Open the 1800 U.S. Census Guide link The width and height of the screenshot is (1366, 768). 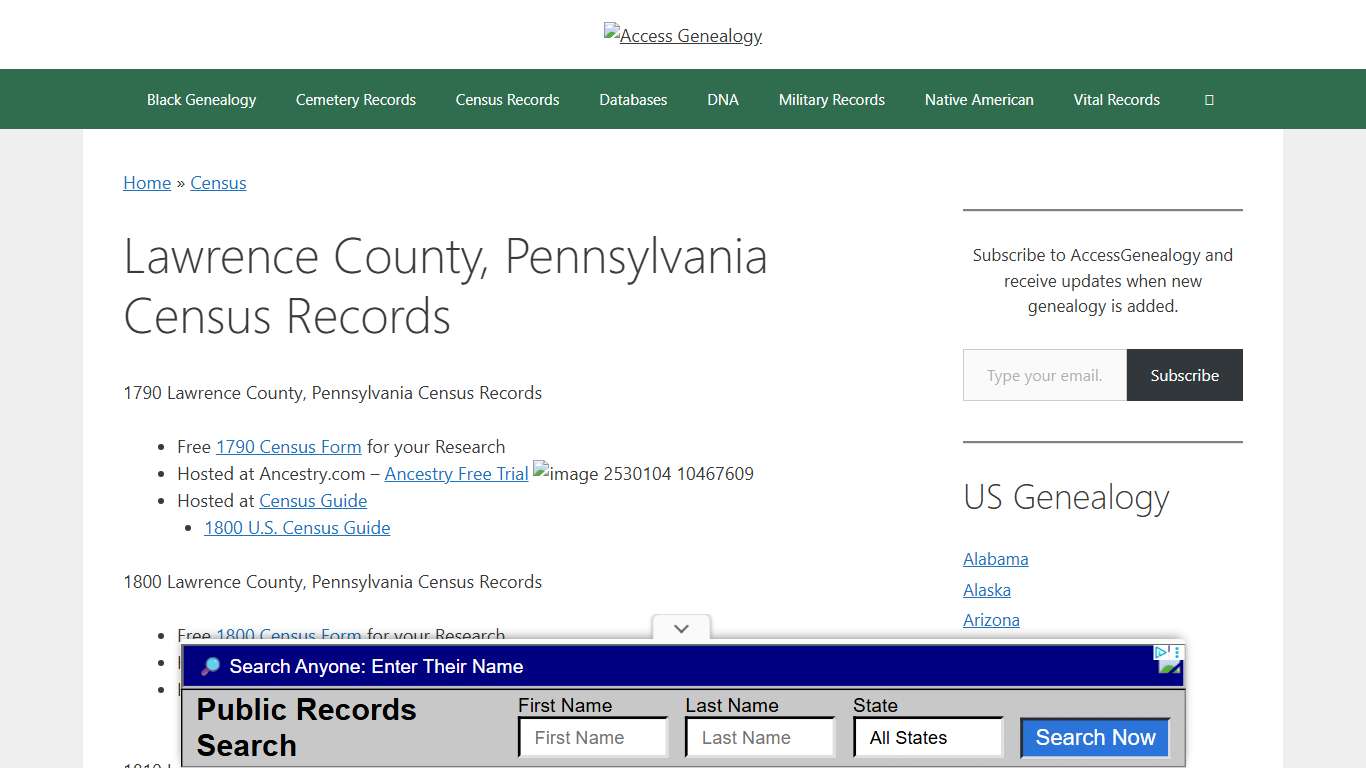pyautogui.click(x=296, y=527)
